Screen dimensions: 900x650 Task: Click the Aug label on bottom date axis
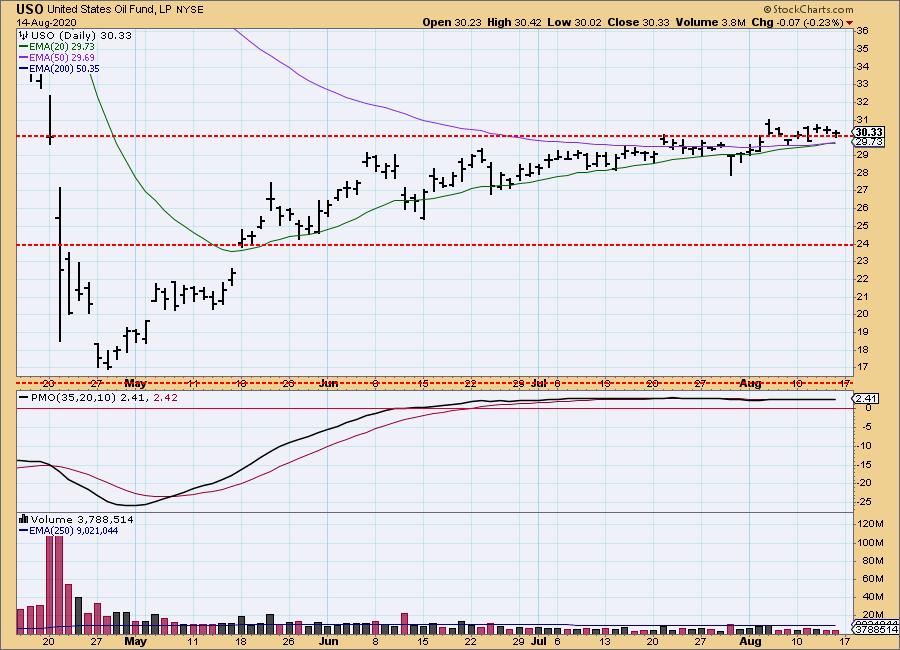[x=750, y=641]
